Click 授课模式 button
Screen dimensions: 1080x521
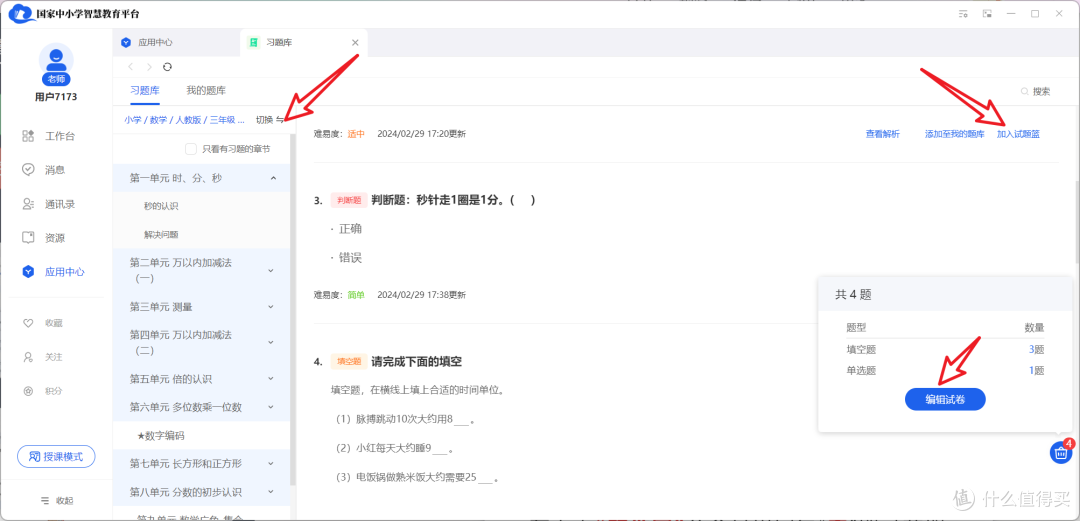coord(56,456)
